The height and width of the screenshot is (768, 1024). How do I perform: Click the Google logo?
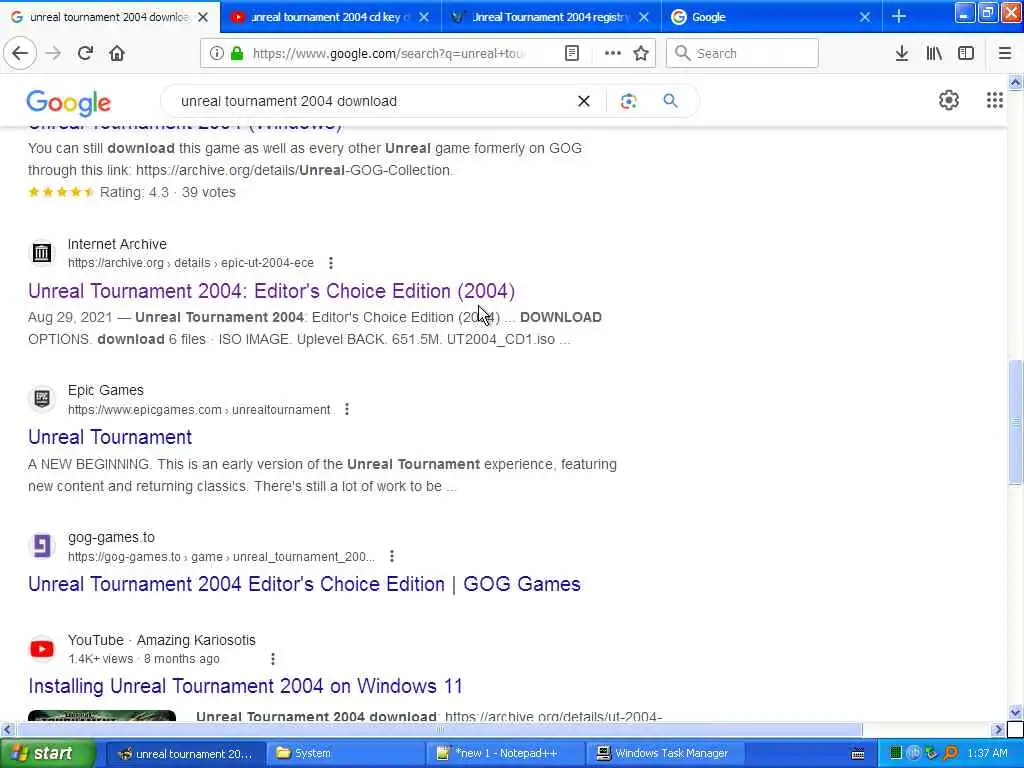click(x=69, y=103)
